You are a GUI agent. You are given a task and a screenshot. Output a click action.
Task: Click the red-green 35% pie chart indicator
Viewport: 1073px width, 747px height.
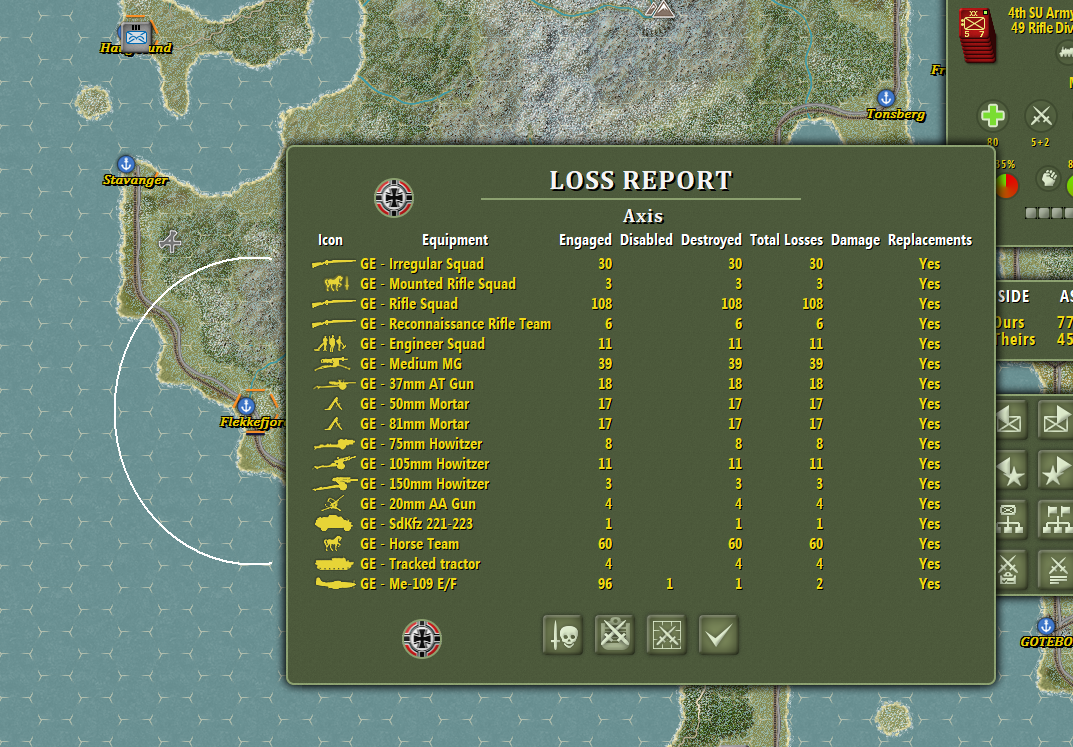[x=1007, y=185]
